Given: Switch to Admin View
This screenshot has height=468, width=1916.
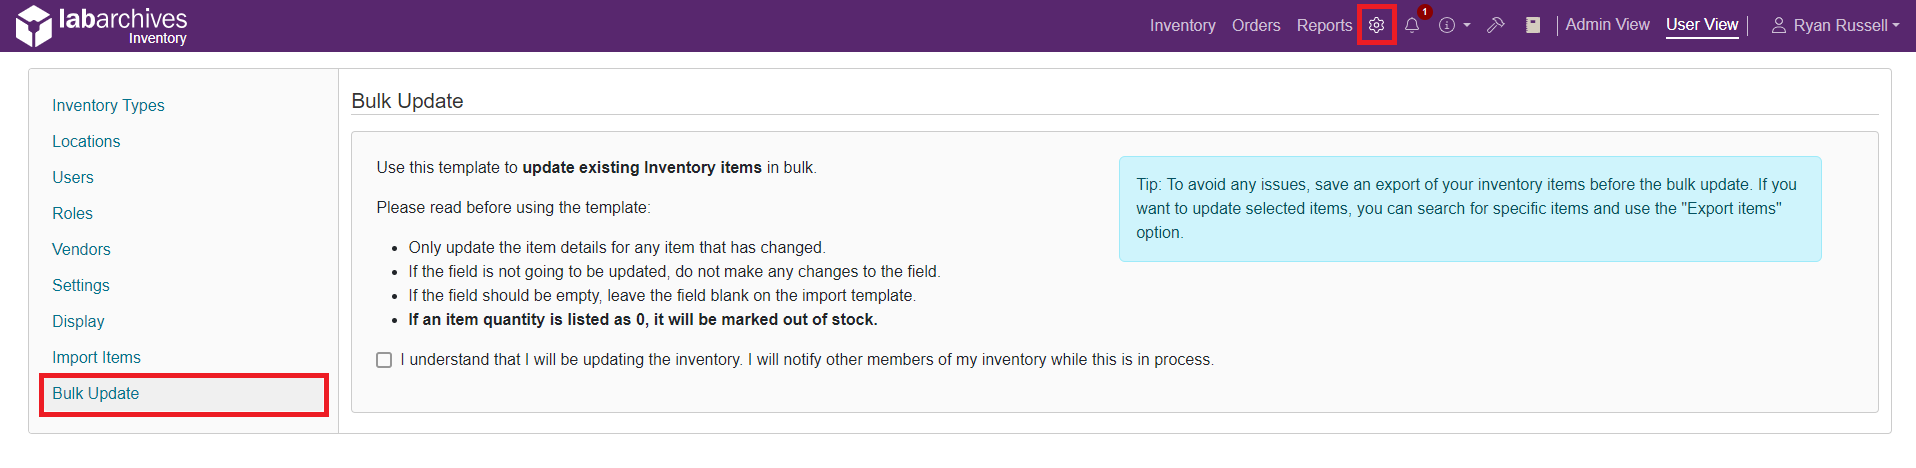Looking at the screenshot, I should (1607, 25).
